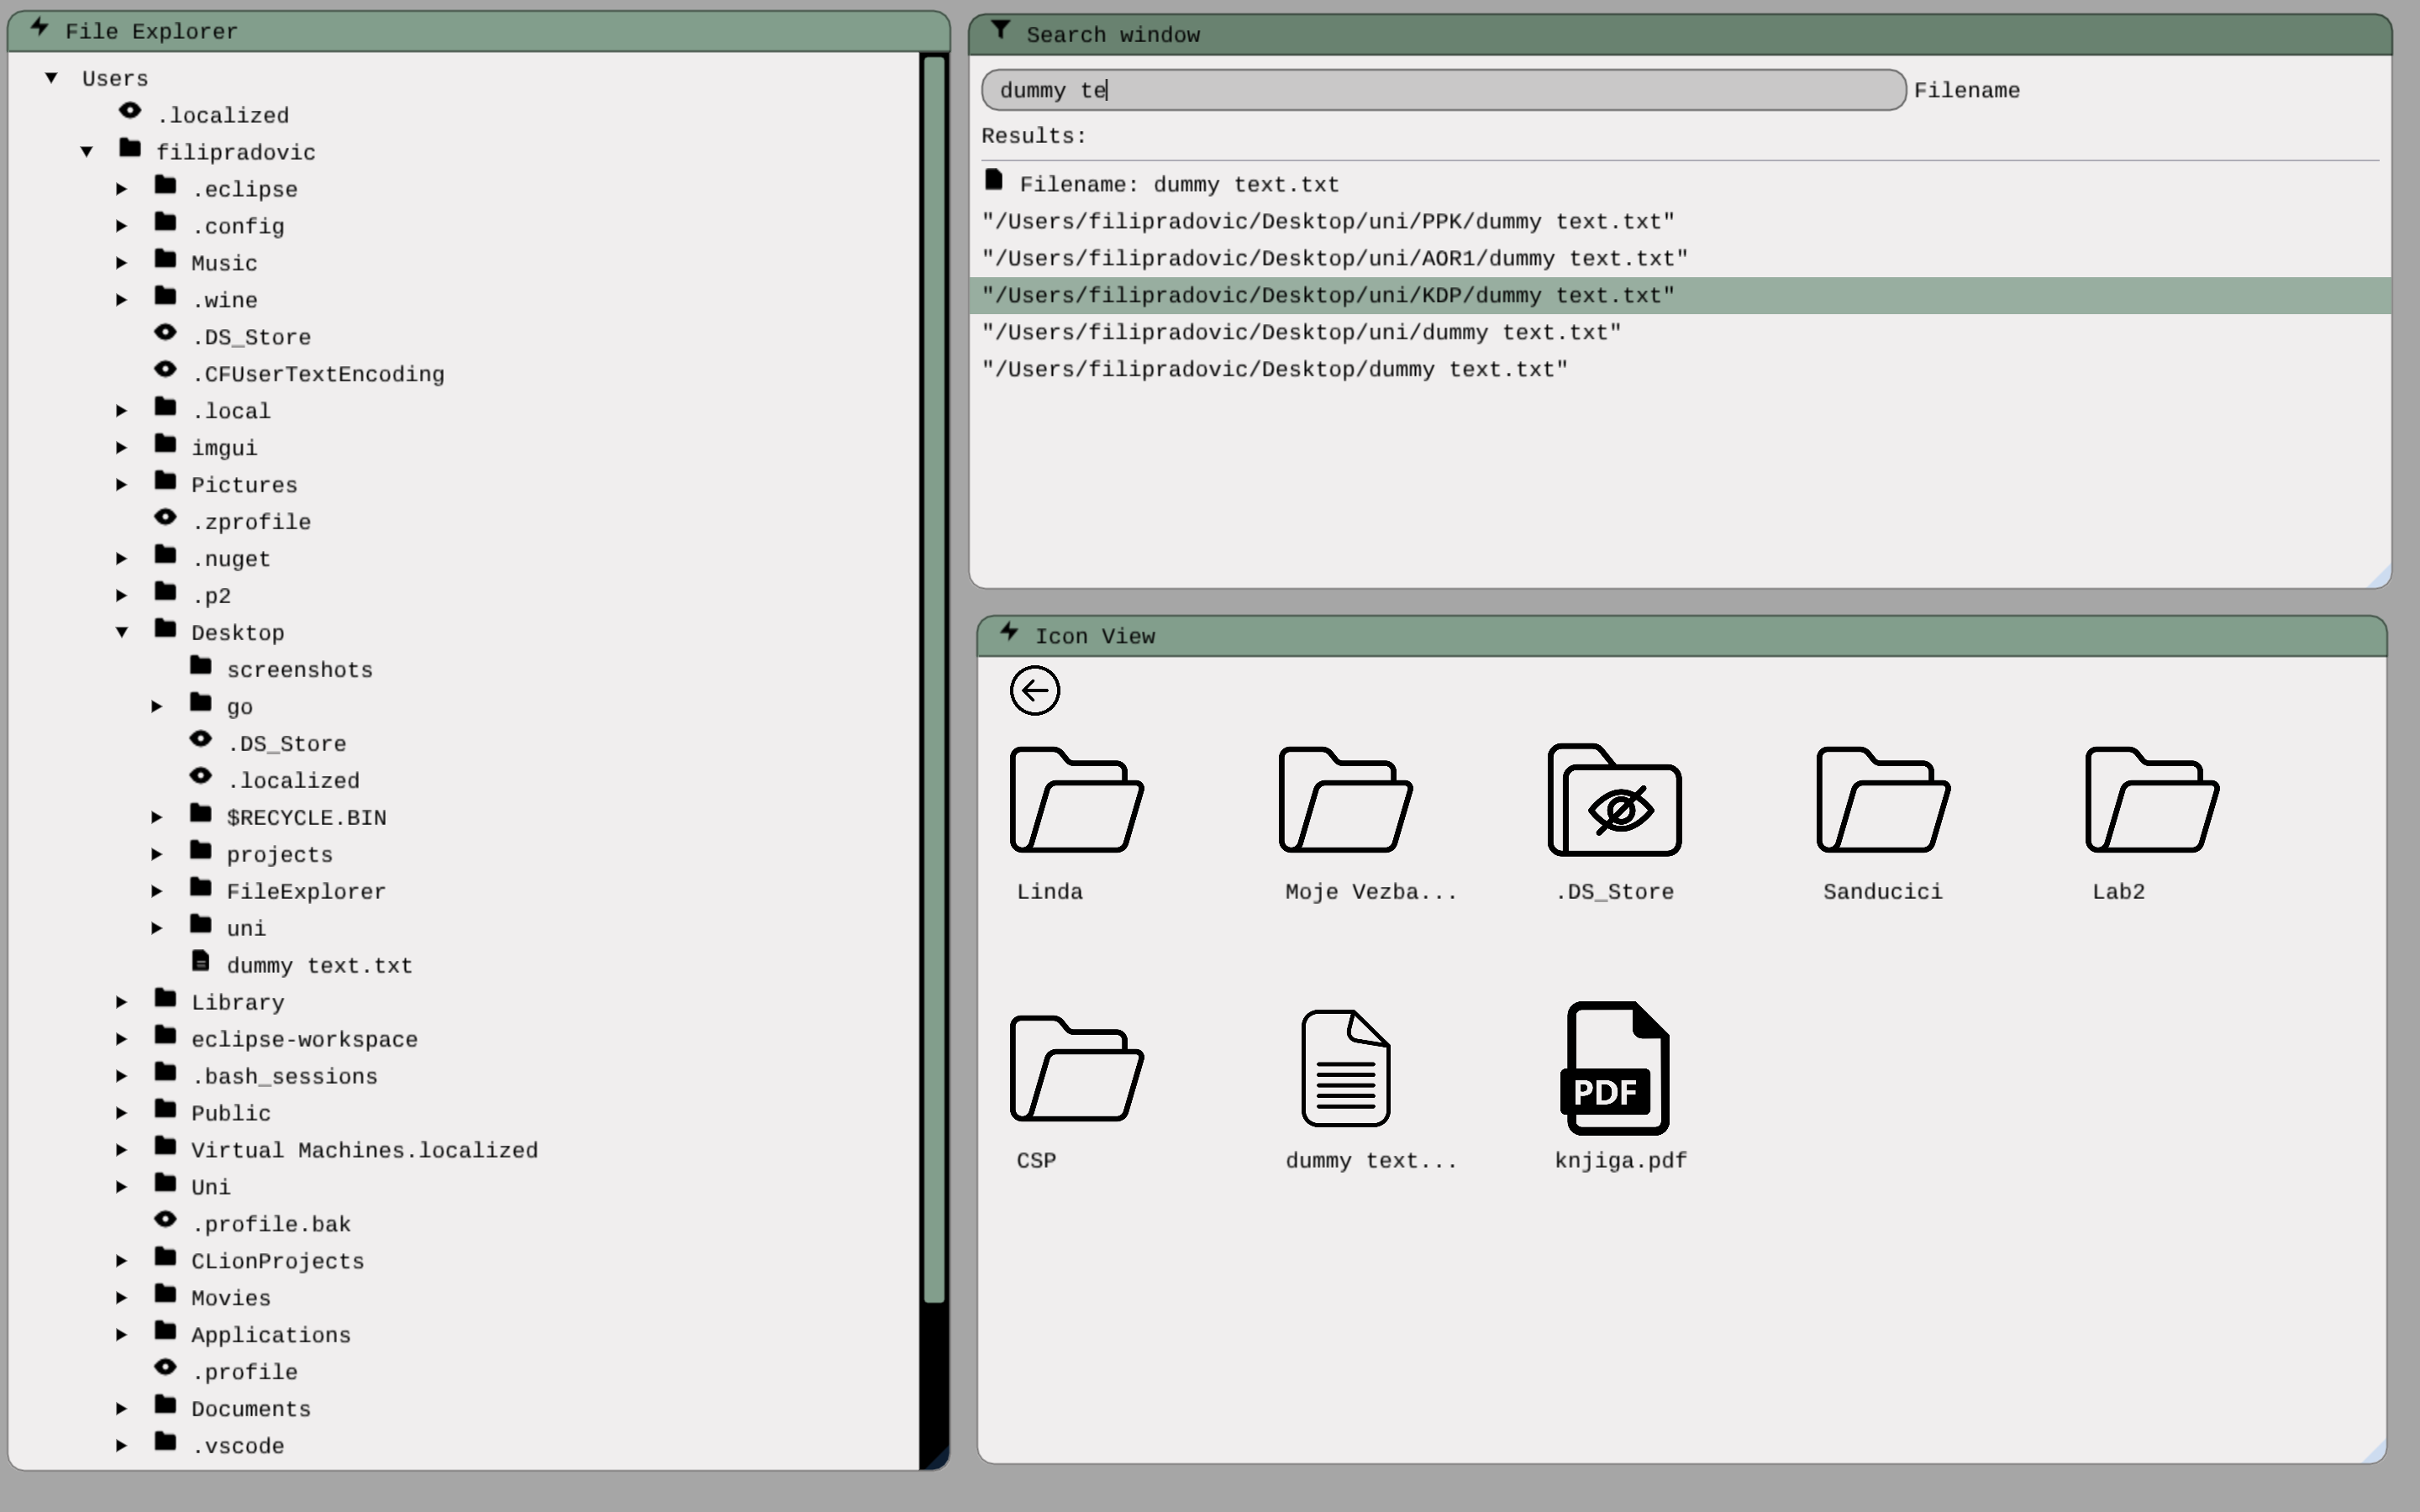Viewport: 2420px width, 1512px height.
Task: Click the eye icon beside .CFUserTextEncoding
Action: [165, 370]
